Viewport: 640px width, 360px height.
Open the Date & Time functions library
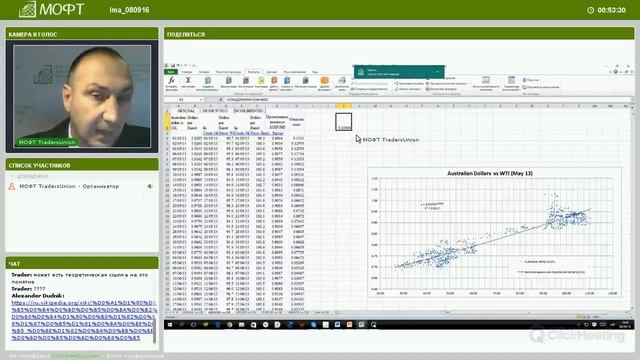[274, 82]
